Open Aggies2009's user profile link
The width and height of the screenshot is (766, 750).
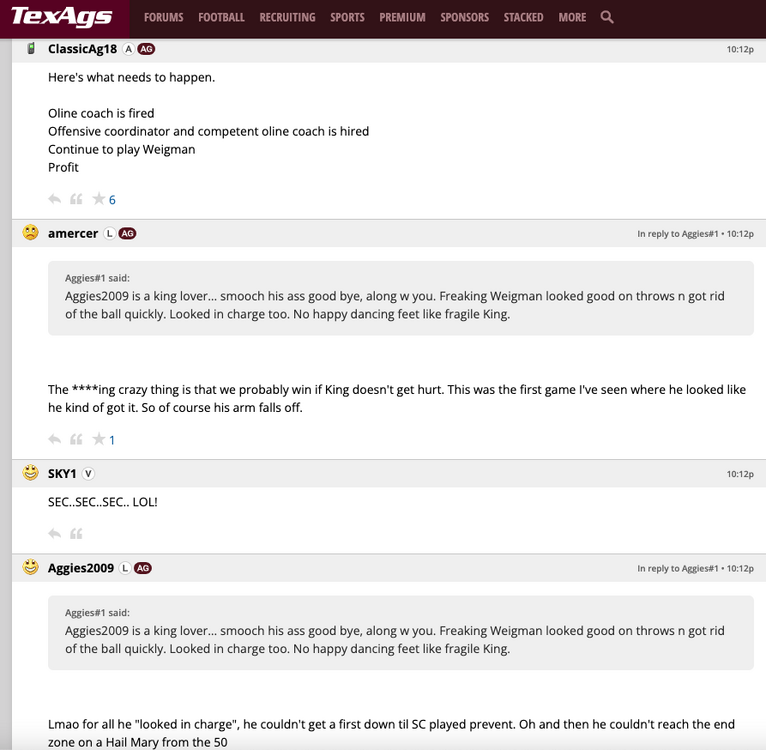tap(81, 568)
